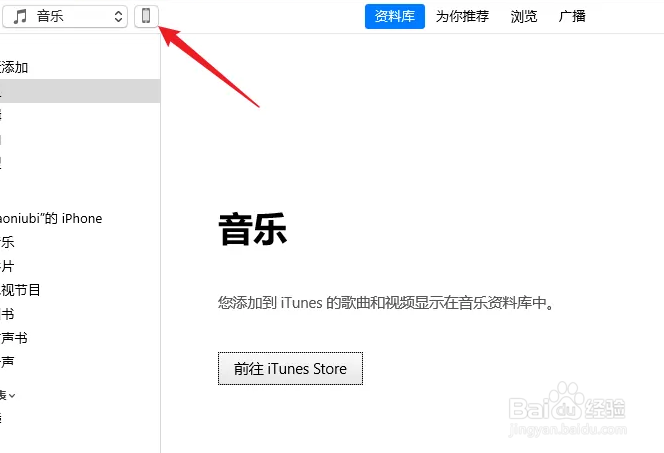Click the 前往 iTunes Store button
The height and width of the screenshot is (453, 664).
[290, 368]
